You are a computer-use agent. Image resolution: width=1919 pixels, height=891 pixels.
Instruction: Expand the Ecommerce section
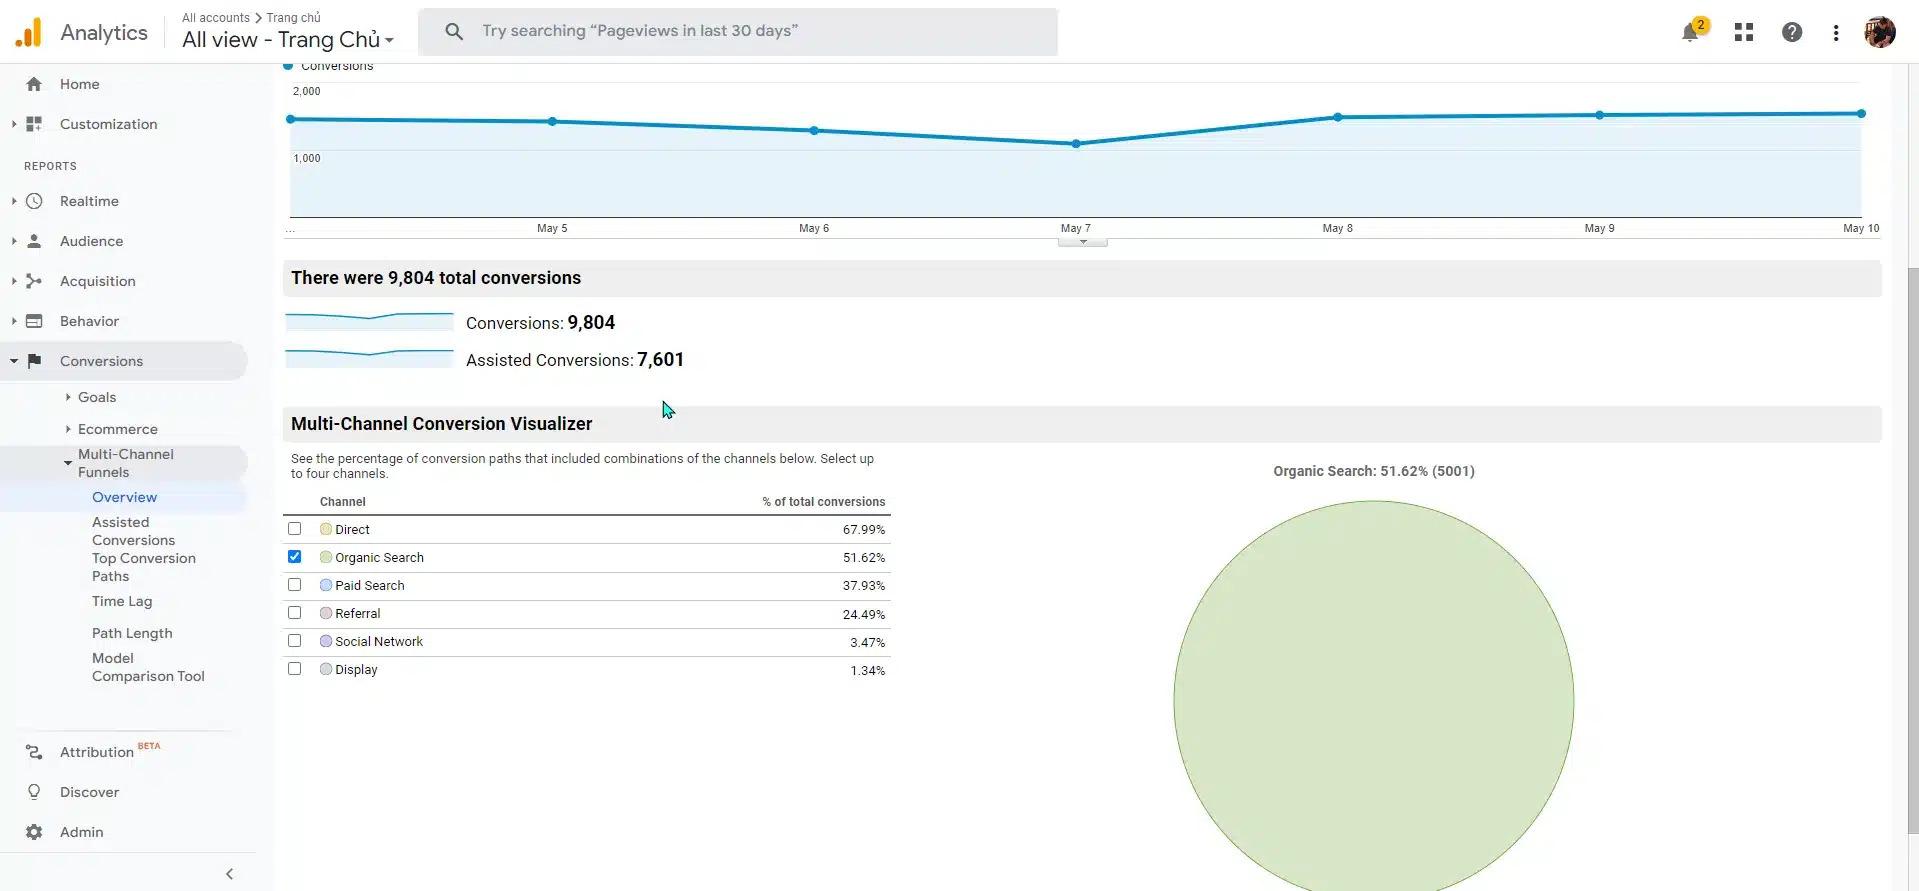pyautogui.click(x=117, y=429)
